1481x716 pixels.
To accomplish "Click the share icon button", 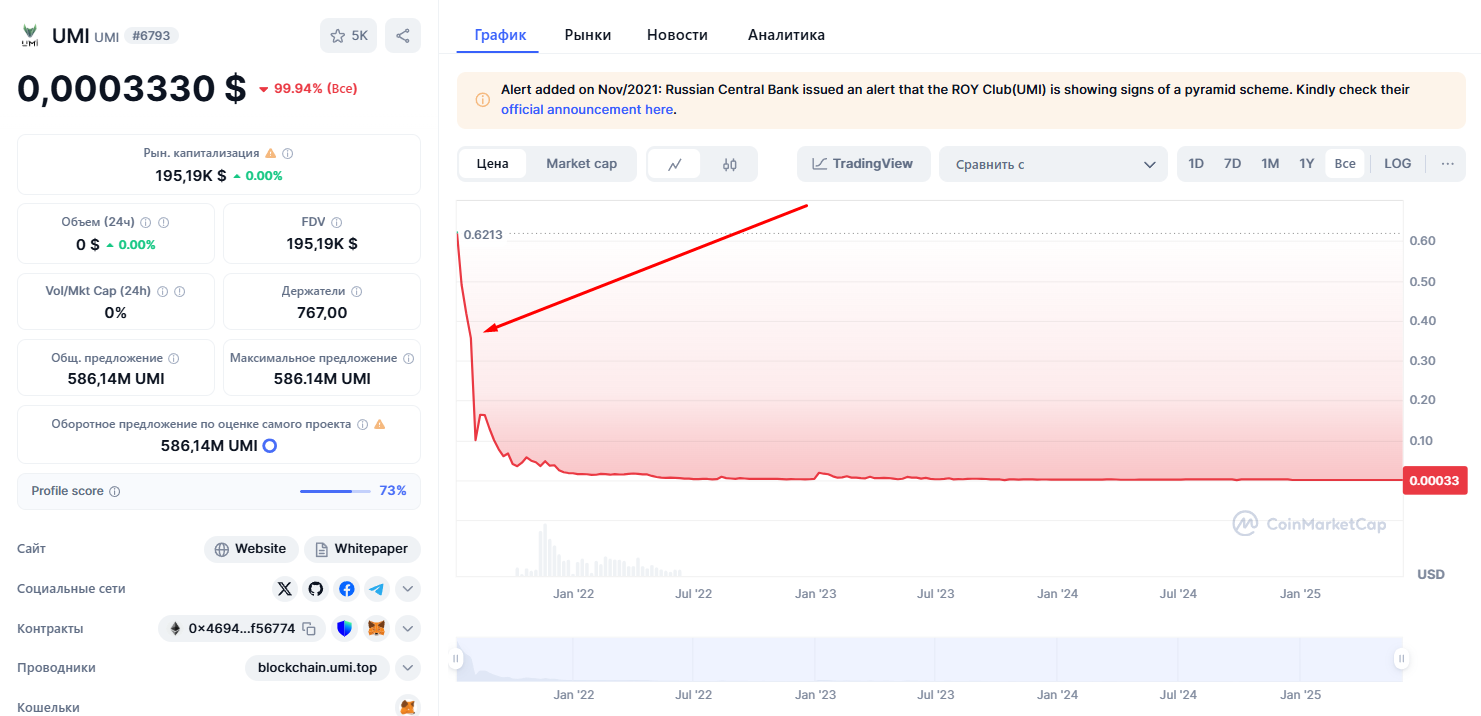I will (x=403, y=36).
